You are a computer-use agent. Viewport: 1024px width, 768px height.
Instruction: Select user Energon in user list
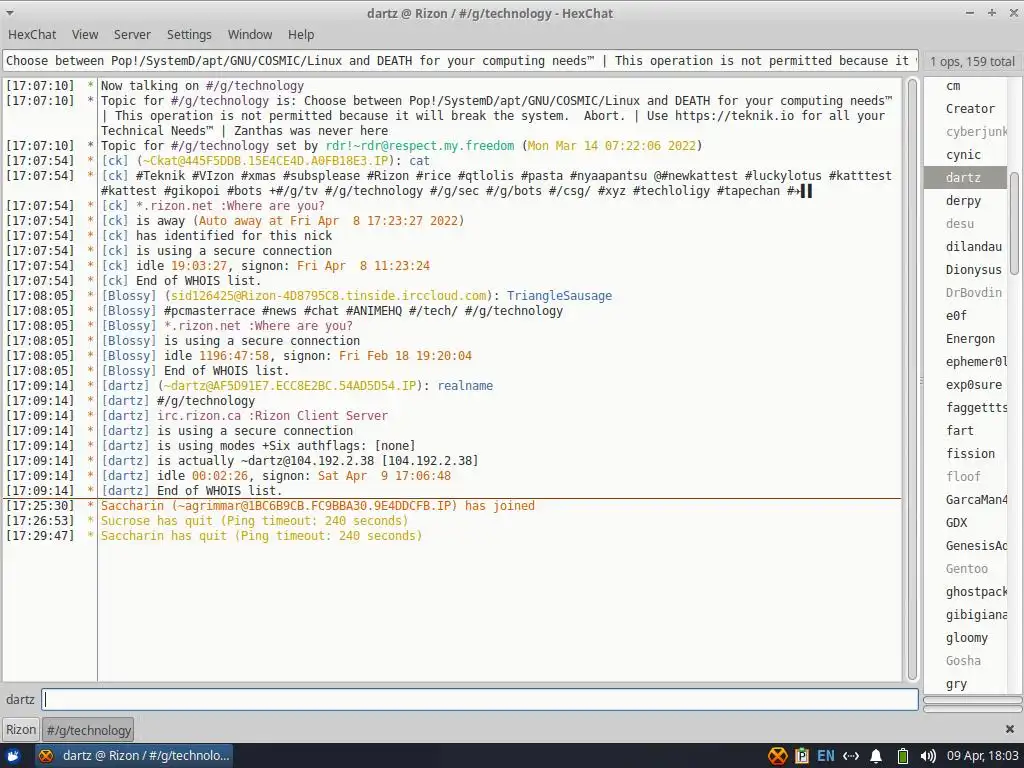click(970, 338)
